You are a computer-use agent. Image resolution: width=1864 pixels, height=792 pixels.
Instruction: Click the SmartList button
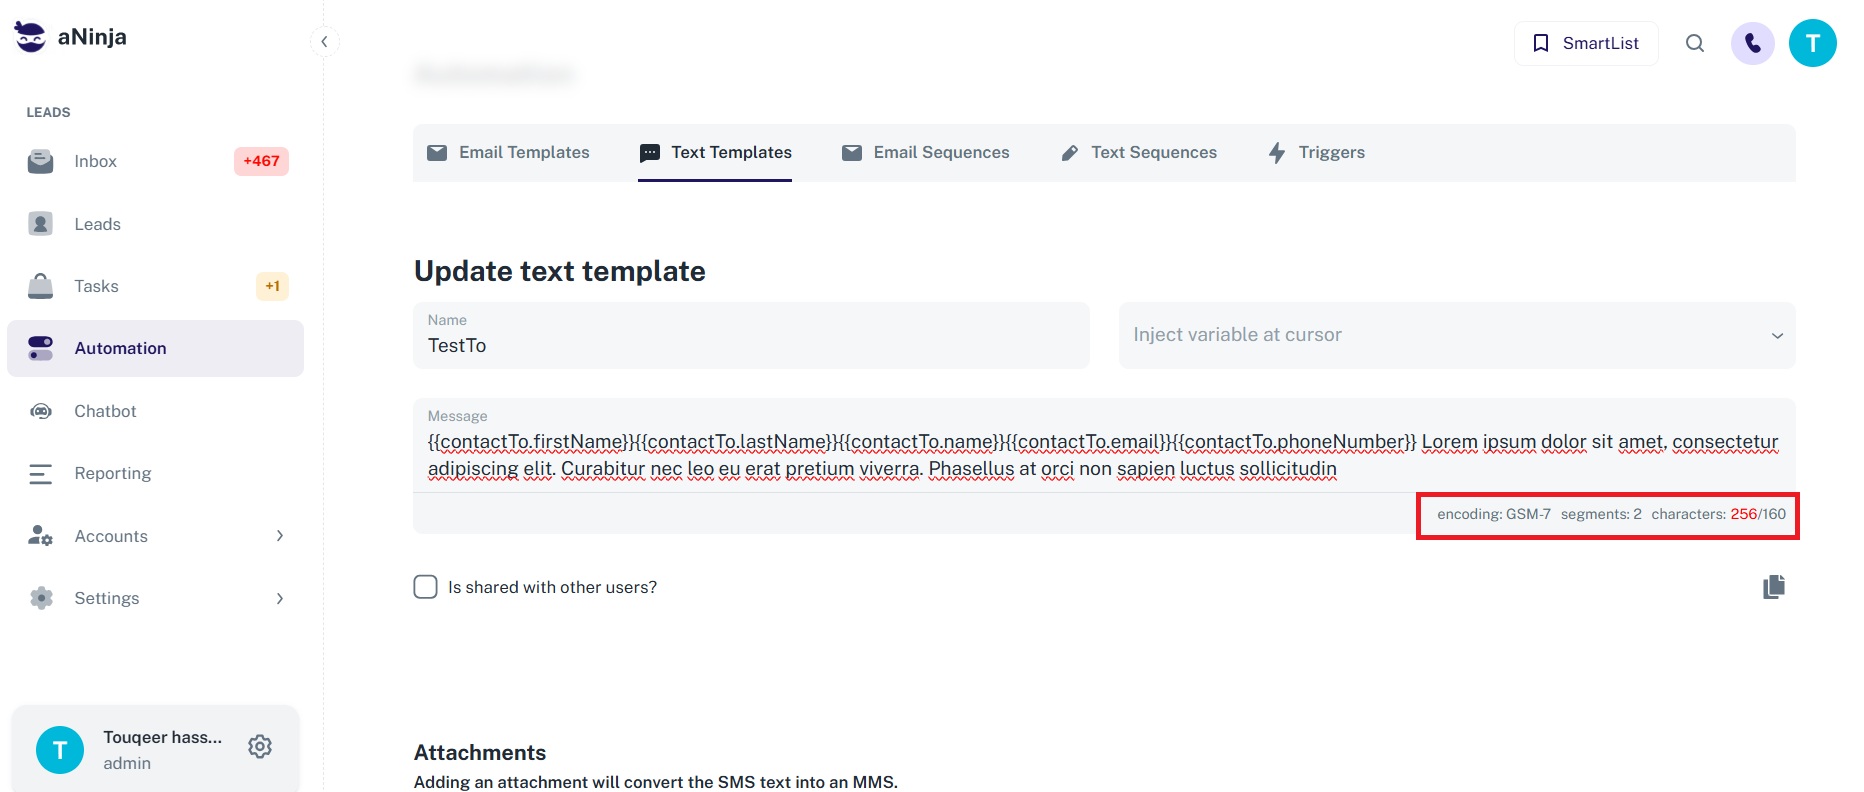pyautogui.click(x=1586, y=43)
